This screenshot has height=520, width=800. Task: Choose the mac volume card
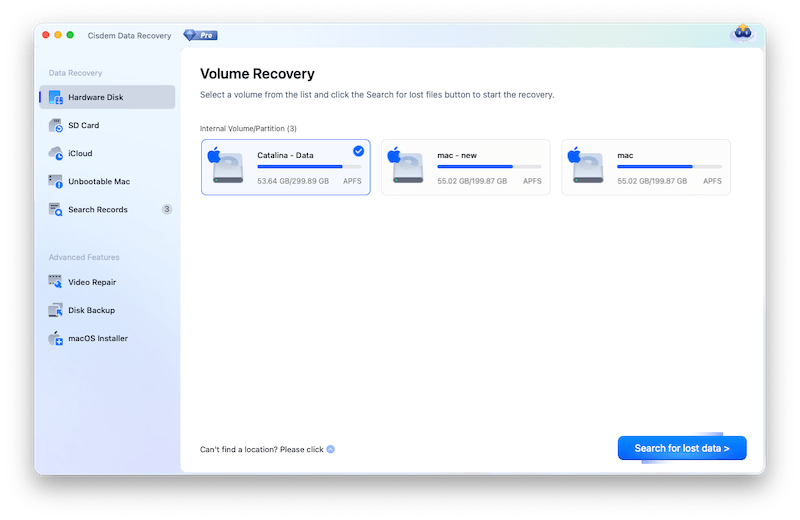(x=645, y=167)
